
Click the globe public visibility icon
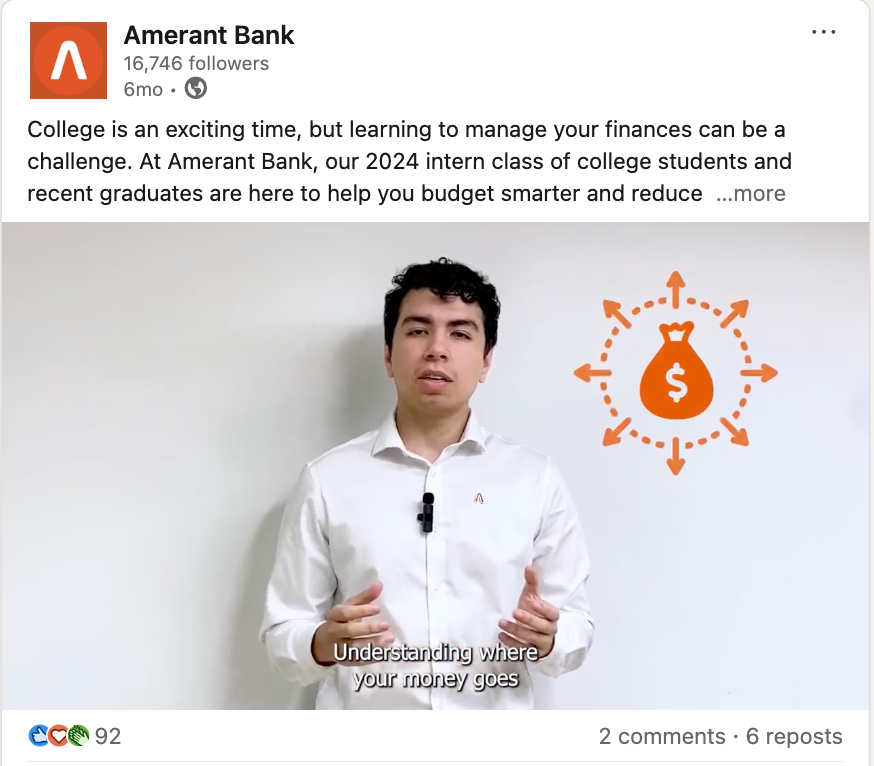click(196, 88)
